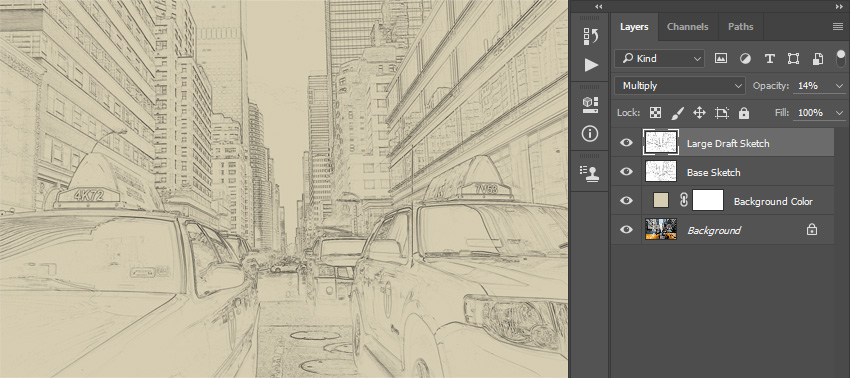Click the Base Sketch layer name

click(x=713, y=172)
